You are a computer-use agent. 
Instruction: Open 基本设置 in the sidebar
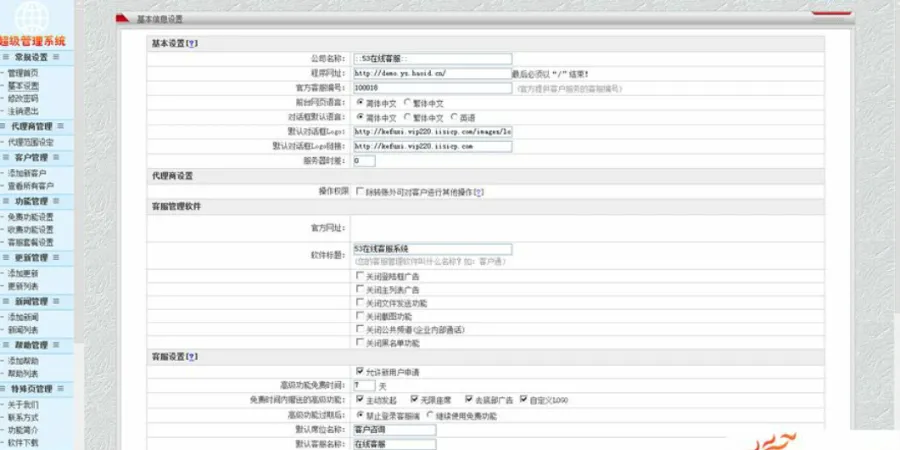click(x=23, y=86)
